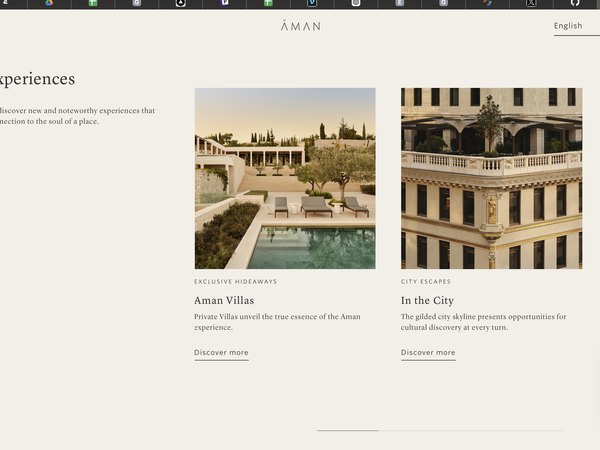The height and width of the screenshot is (450, 600).
Task: Select the tab with blue V favicon
Action: click(312, 3)
